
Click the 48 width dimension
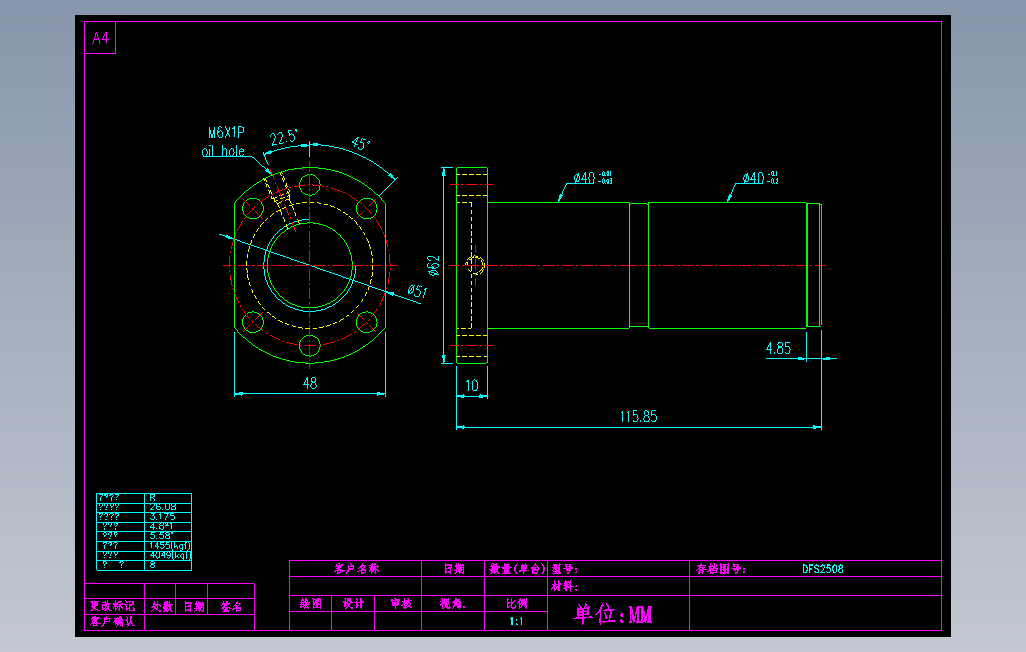click(310, 383)
